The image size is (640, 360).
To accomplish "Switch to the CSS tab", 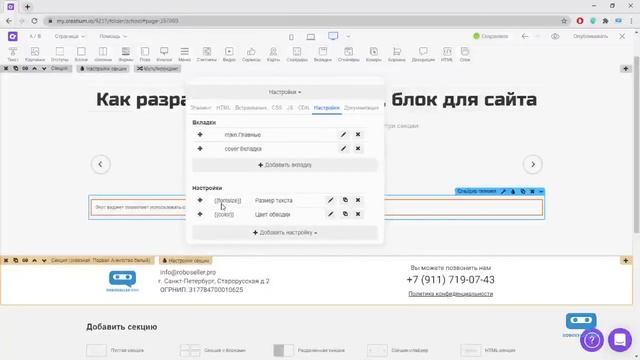I will 276,108.
